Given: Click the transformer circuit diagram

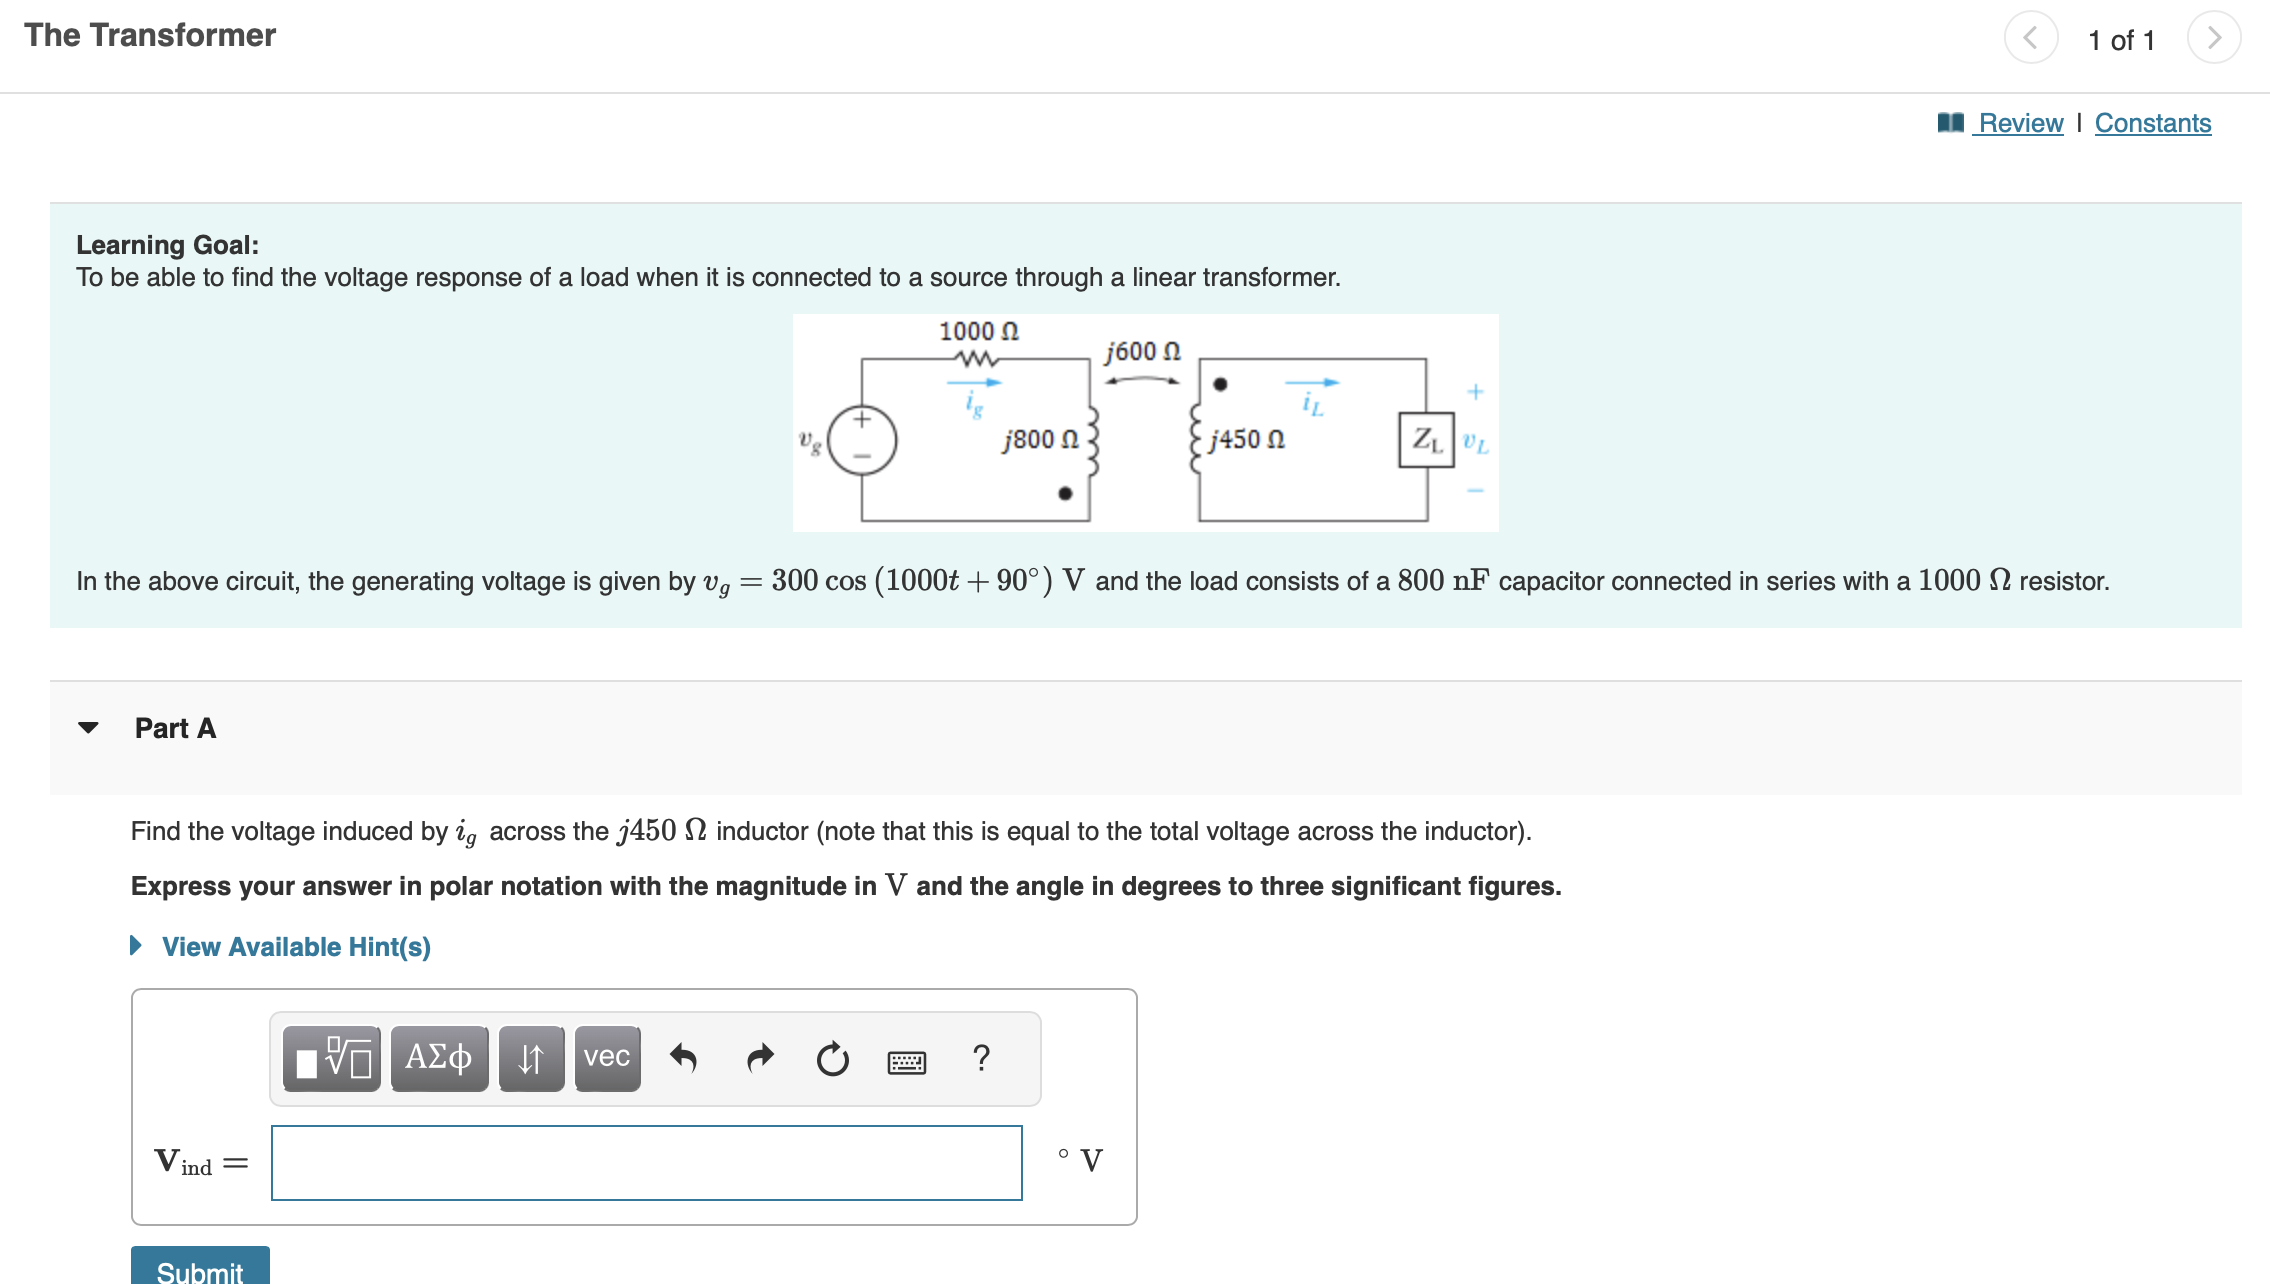Looking at the screenshot, I should pyautogui.click(x=1145, y=422).
